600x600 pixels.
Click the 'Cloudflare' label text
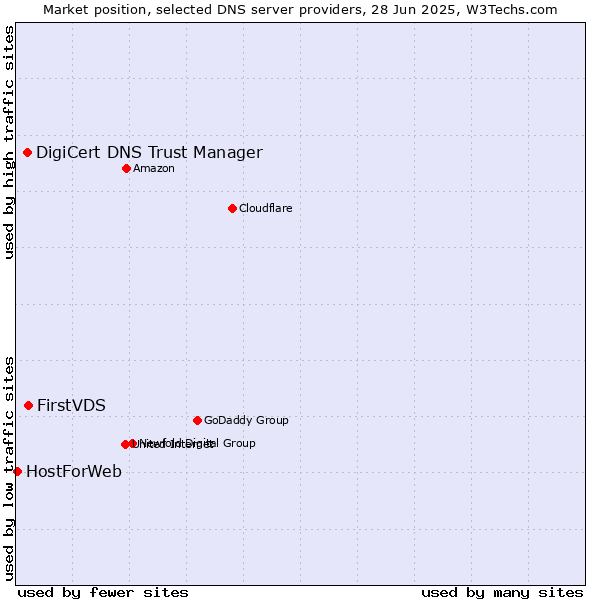click(x=266, y=208)
